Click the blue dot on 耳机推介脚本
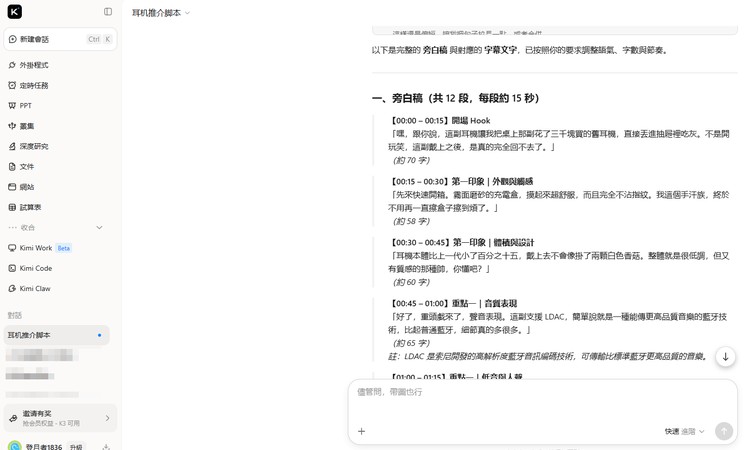747x450 pixels. [99, 335]
